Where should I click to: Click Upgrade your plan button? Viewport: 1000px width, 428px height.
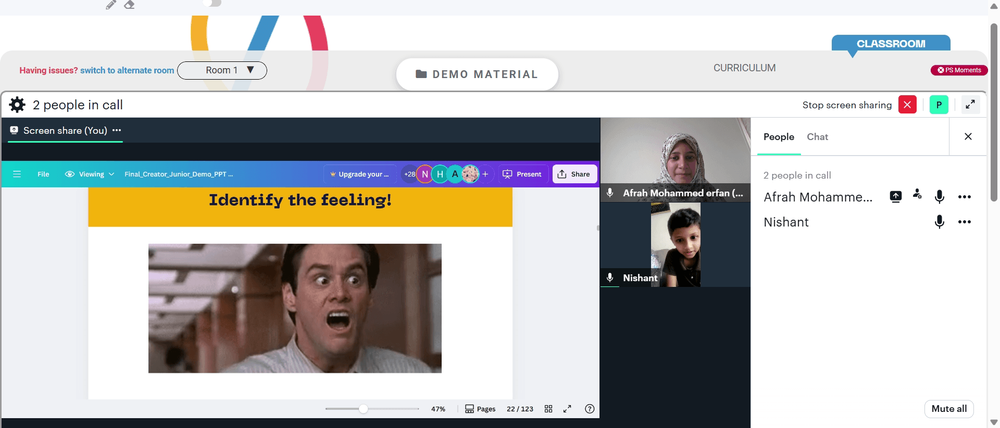[360, 173]
